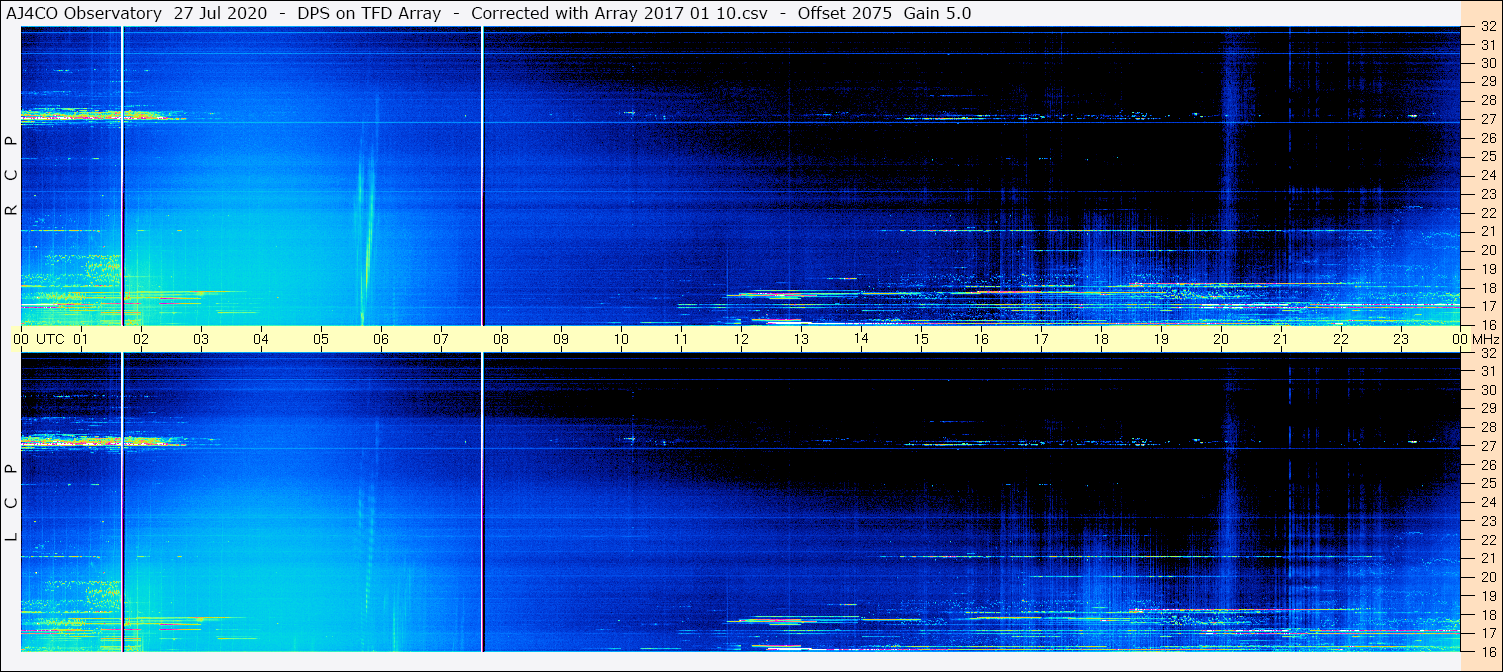Image resolution: width=1503 pixels, height=672 pixels.
Task: Click the "08" hour mark on time axis
Action: coord(501,339)
